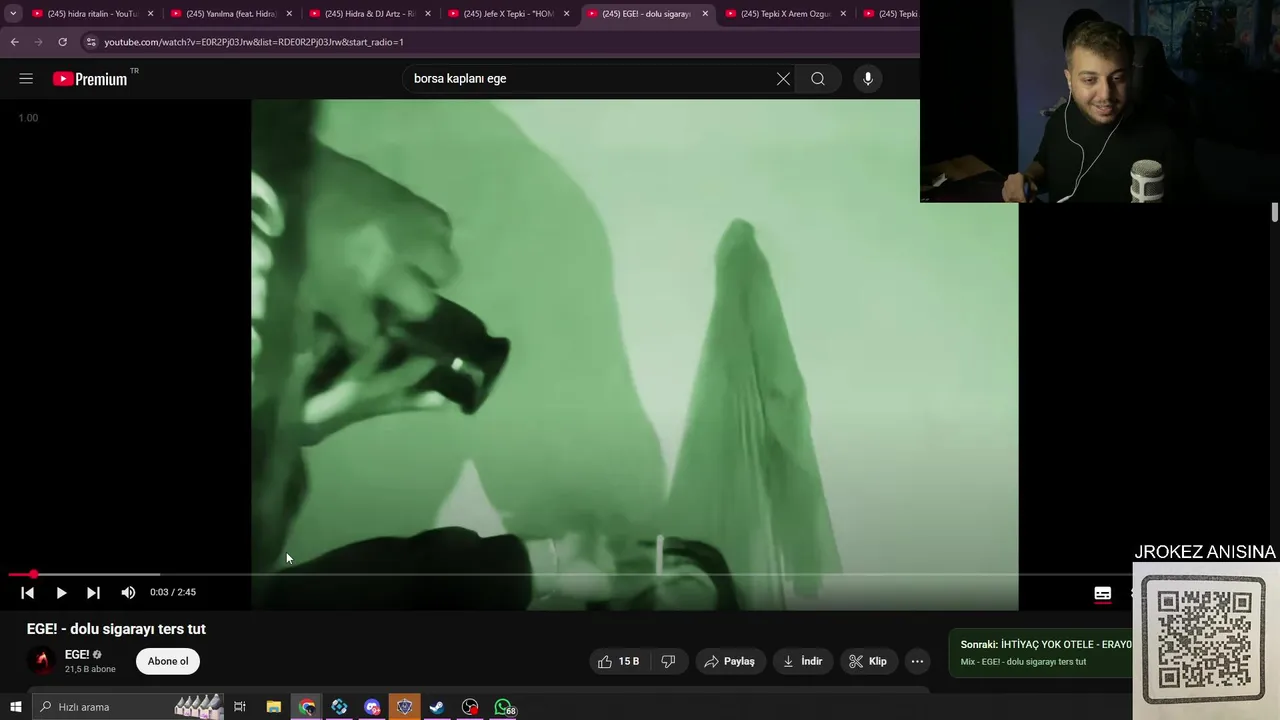Switch to the Hidra & DJ Artz tab
This screenshot has width=1280, height=720.
tap(368, 14)
